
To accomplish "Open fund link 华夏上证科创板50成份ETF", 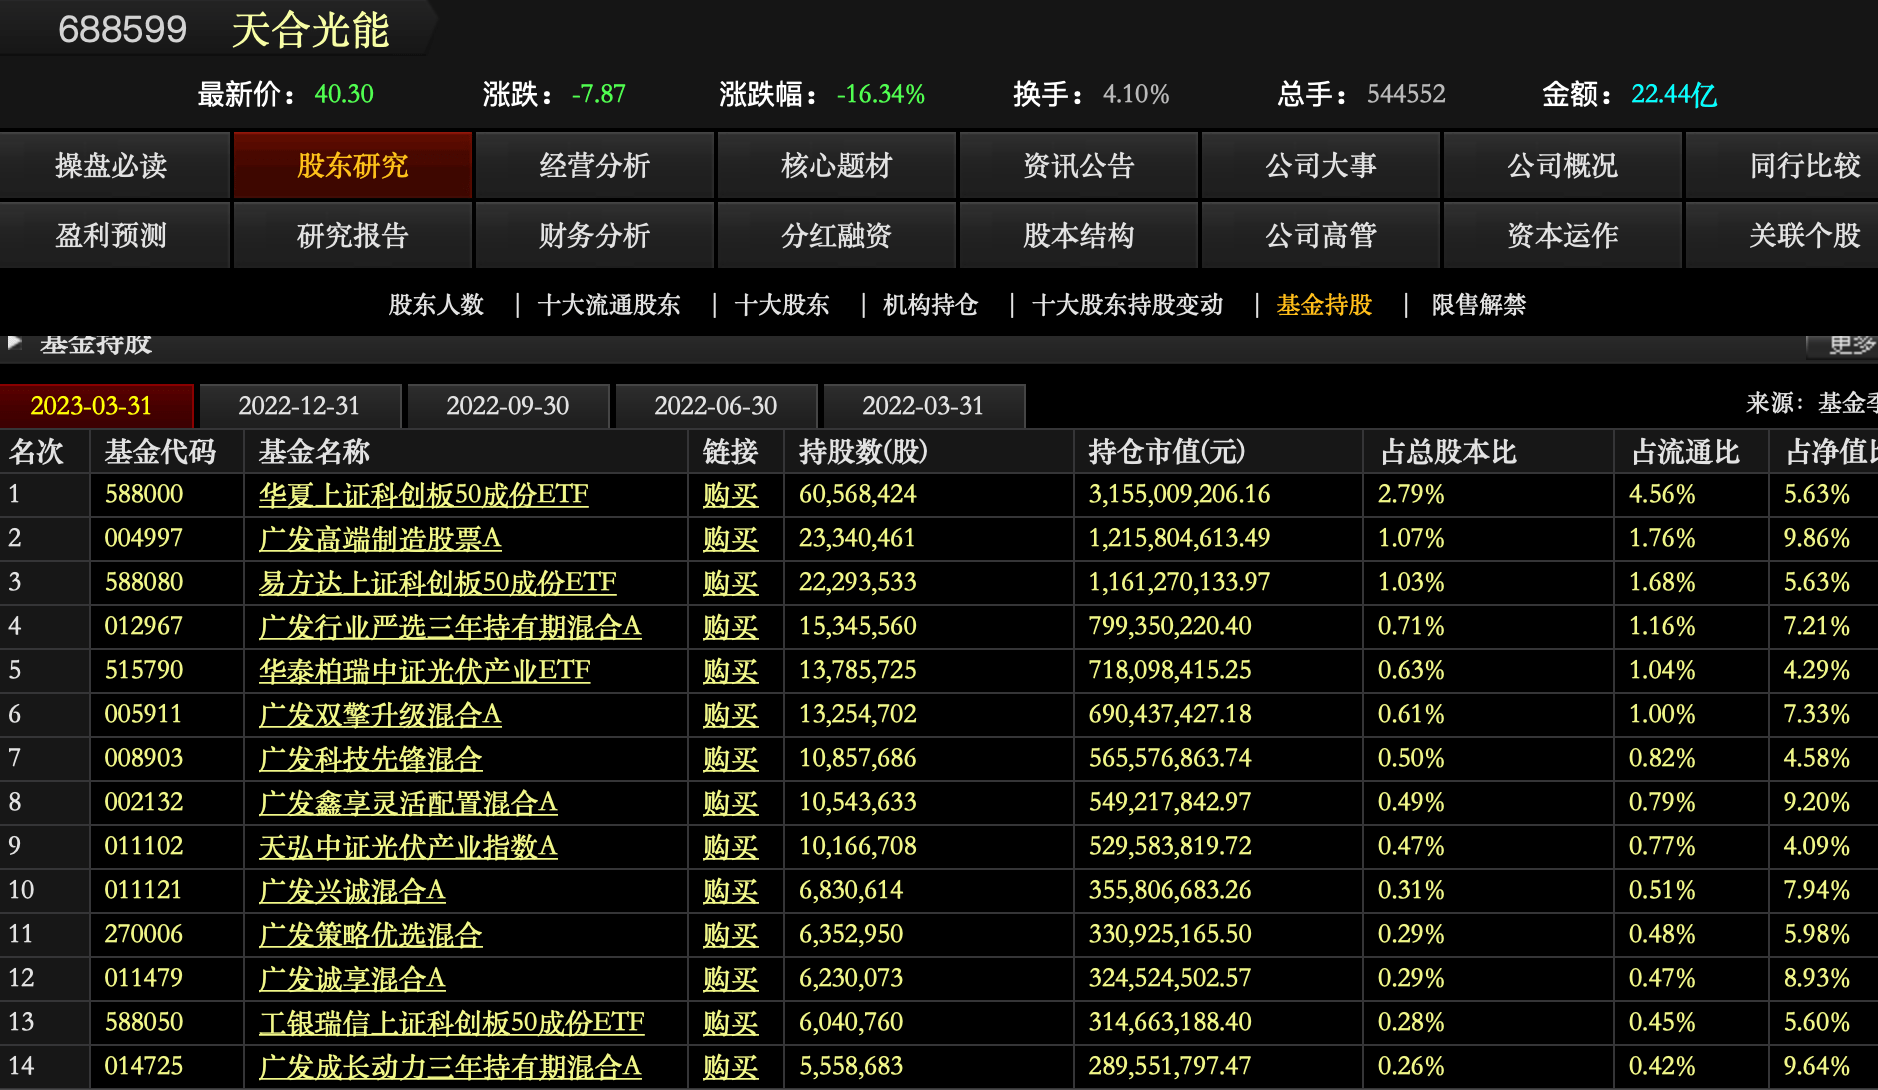I will click(423, 495).
